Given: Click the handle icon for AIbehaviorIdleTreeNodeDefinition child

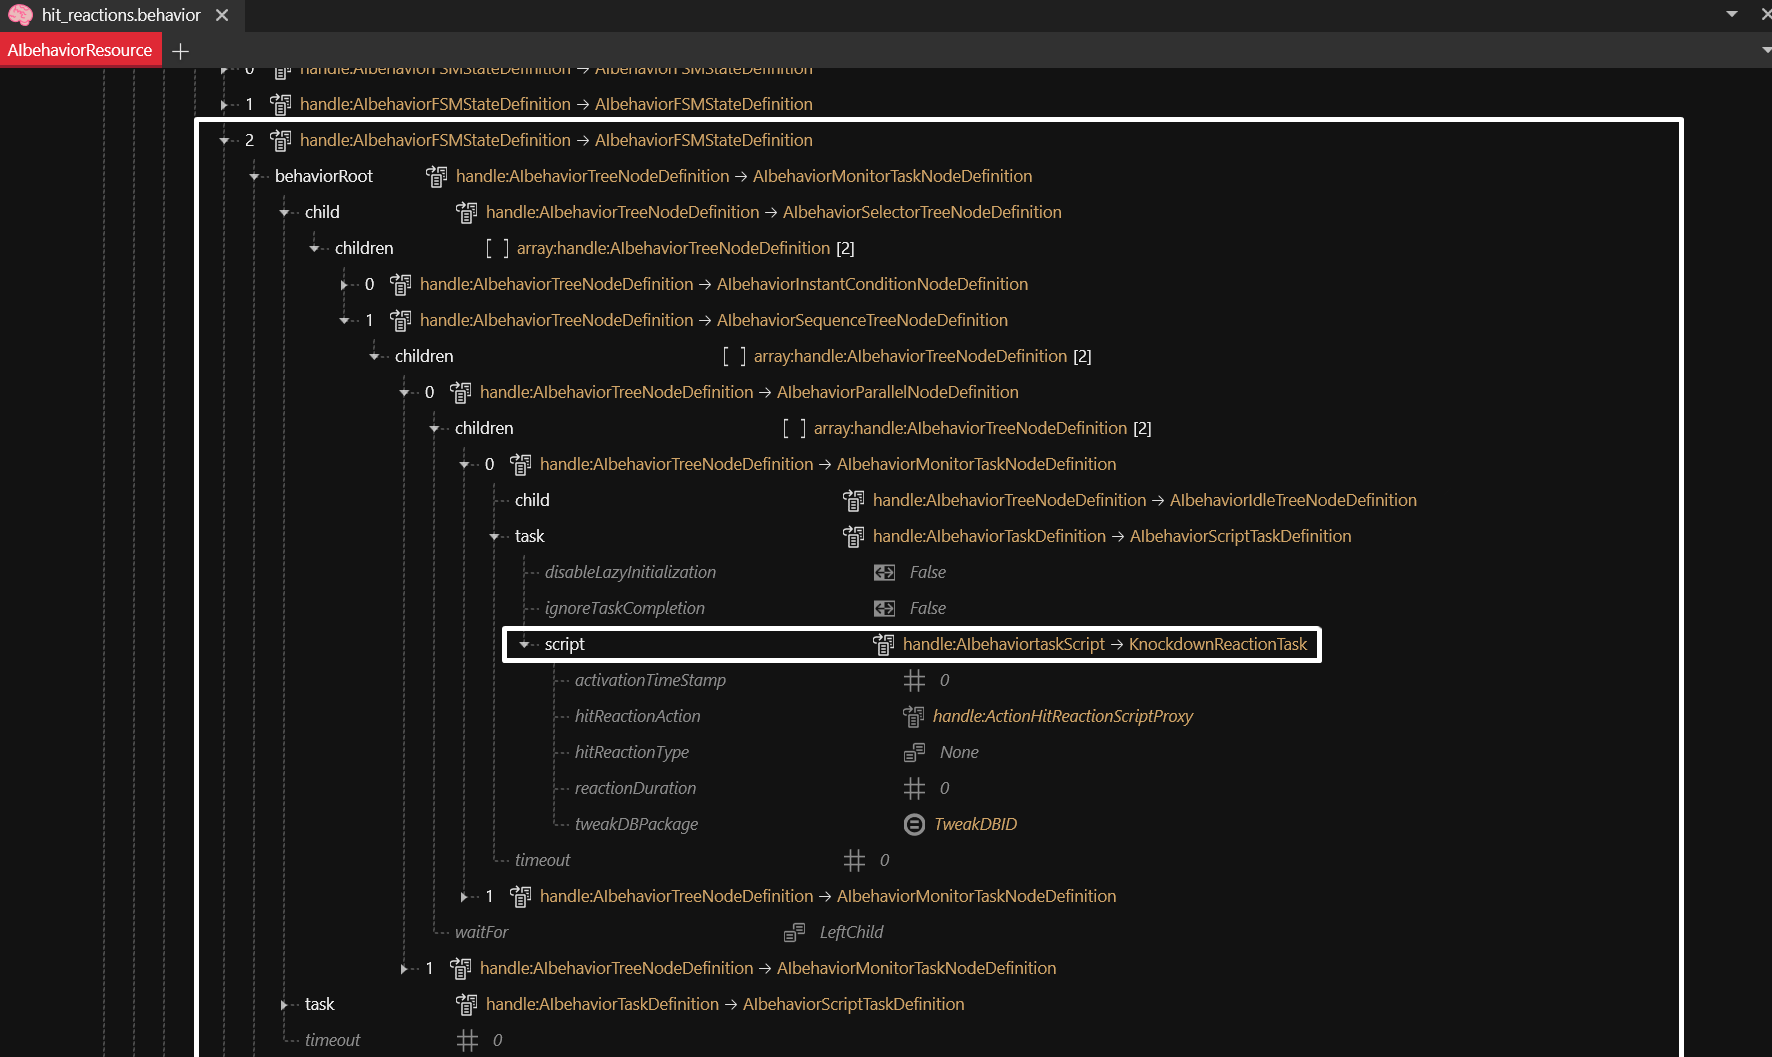Looking at the screenshot, I should pyautogui.click(x=853, y=500).
